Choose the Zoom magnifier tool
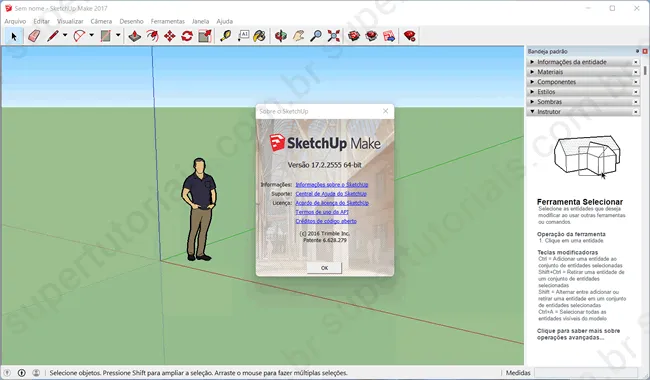650x380 pixels. tap(316, 36)
